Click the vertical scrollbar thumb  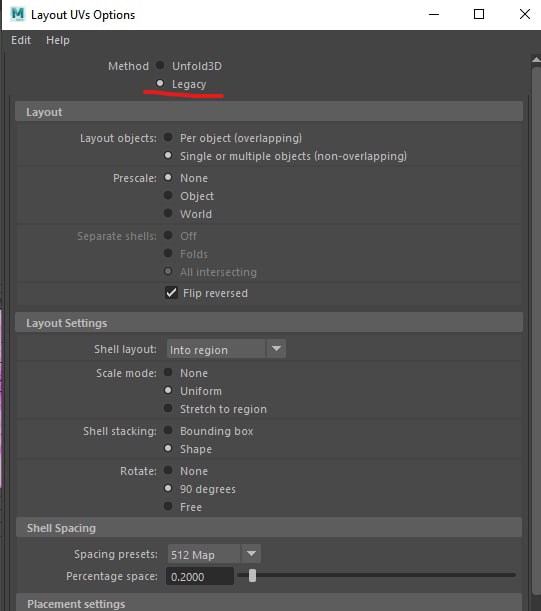(536, 331)
